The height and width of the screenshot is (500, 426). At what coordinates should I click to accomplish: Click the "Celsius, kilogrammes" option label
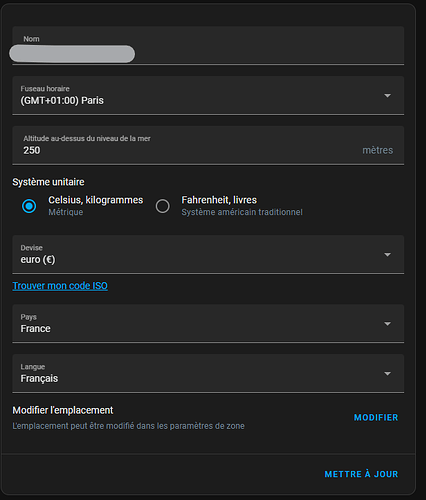point(96,200)
